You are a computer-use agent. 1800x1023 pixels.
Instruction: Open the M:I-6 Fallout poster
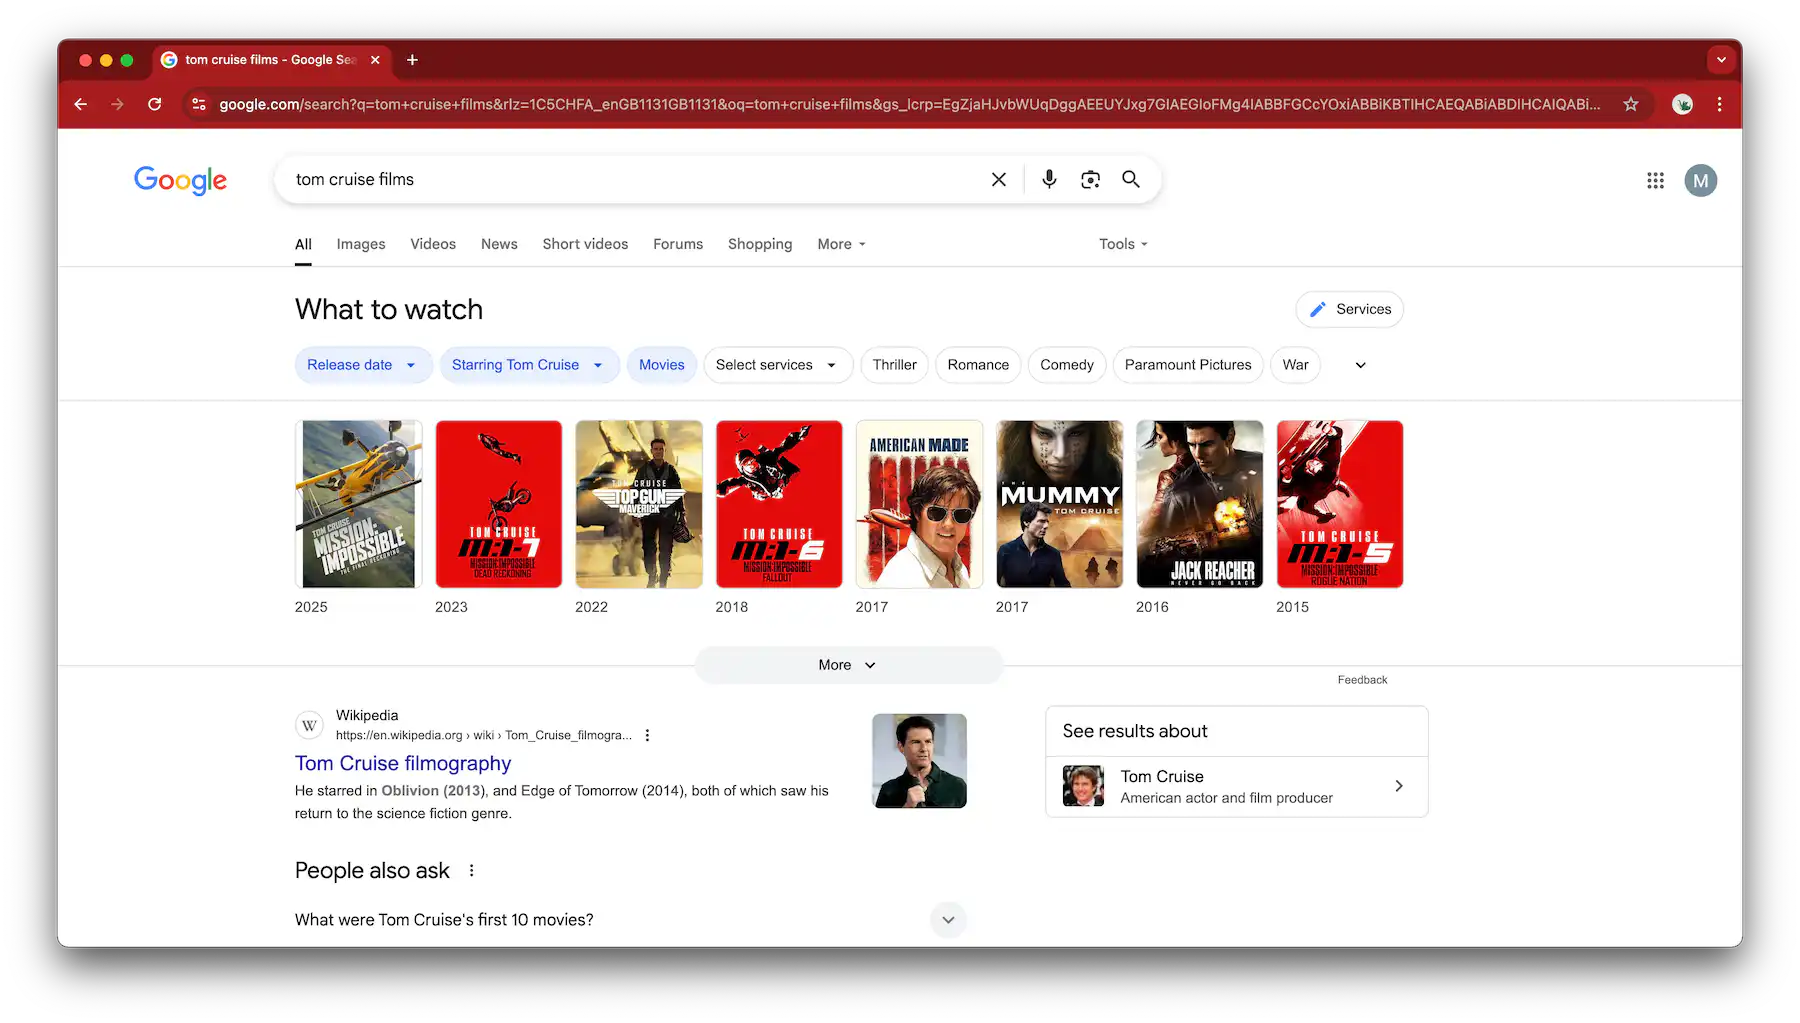click(x=779, y=504)
